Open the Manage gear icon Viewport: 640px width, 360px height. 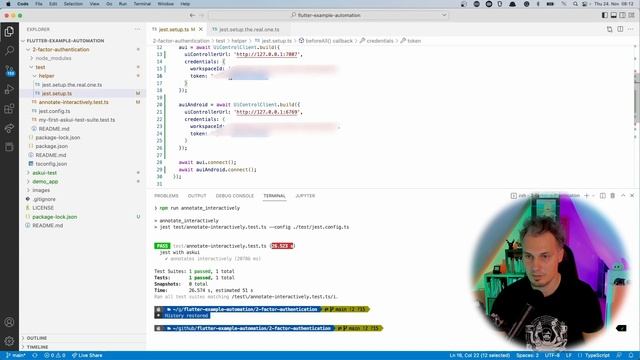(x=9, y=341)
